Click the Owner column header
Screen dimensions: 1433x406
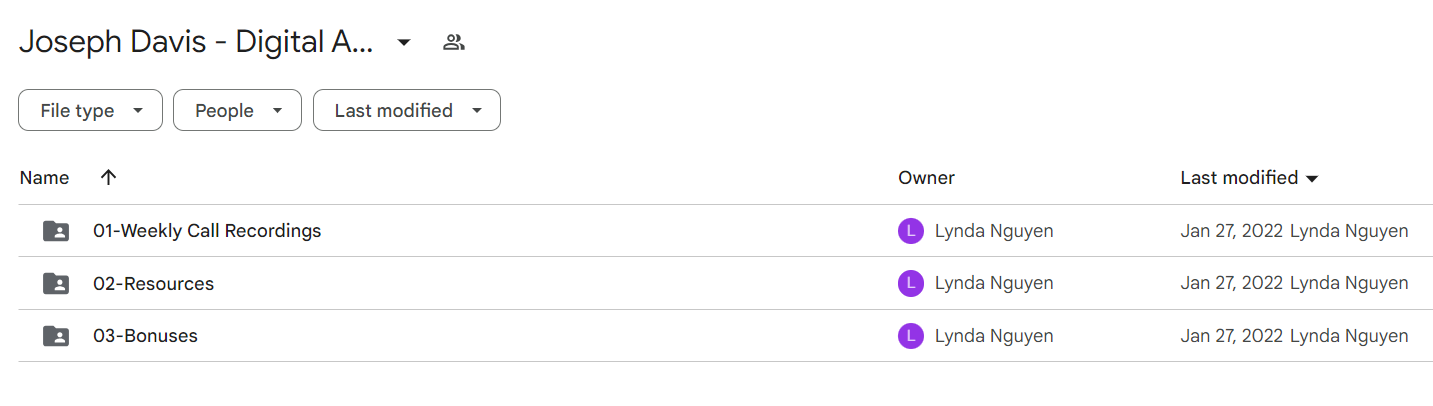click(926, 178)
